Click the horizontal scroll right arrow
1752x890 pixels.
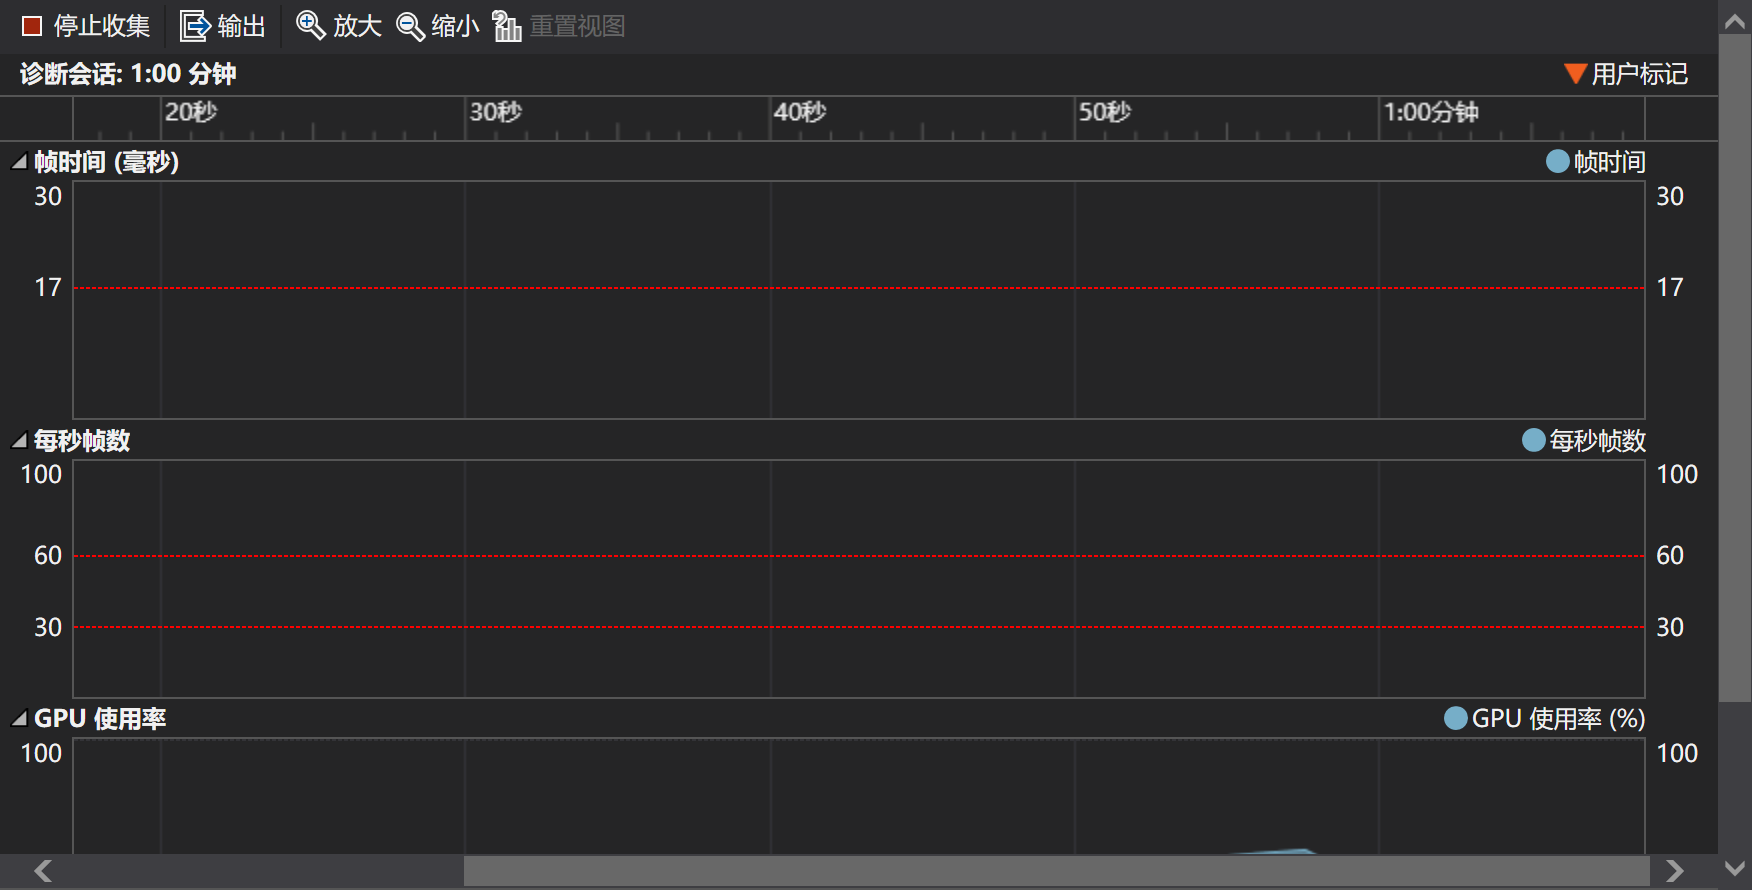1675,871
